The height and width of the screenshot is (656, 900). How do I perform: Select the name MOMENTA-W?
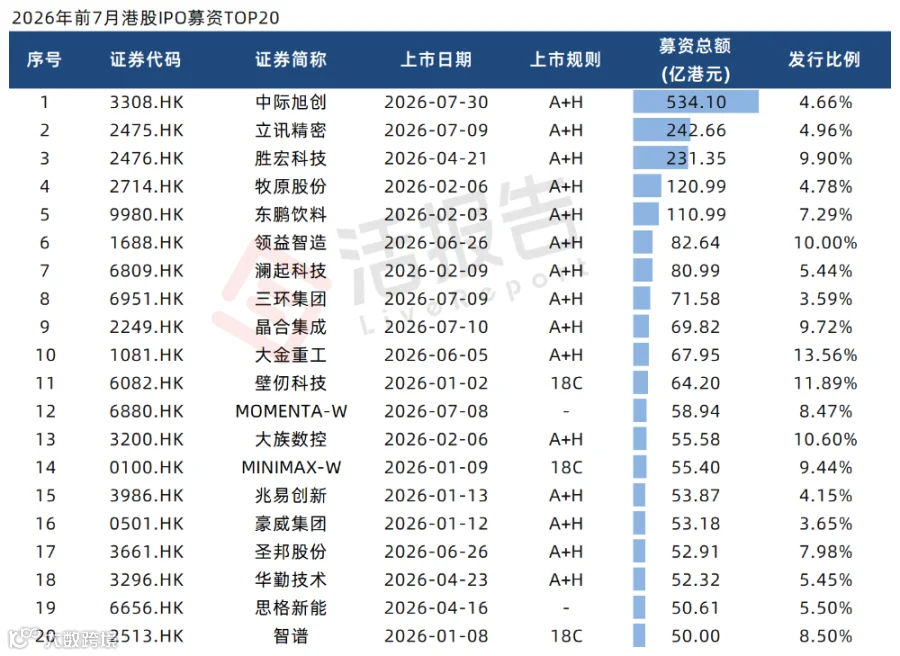291,412
